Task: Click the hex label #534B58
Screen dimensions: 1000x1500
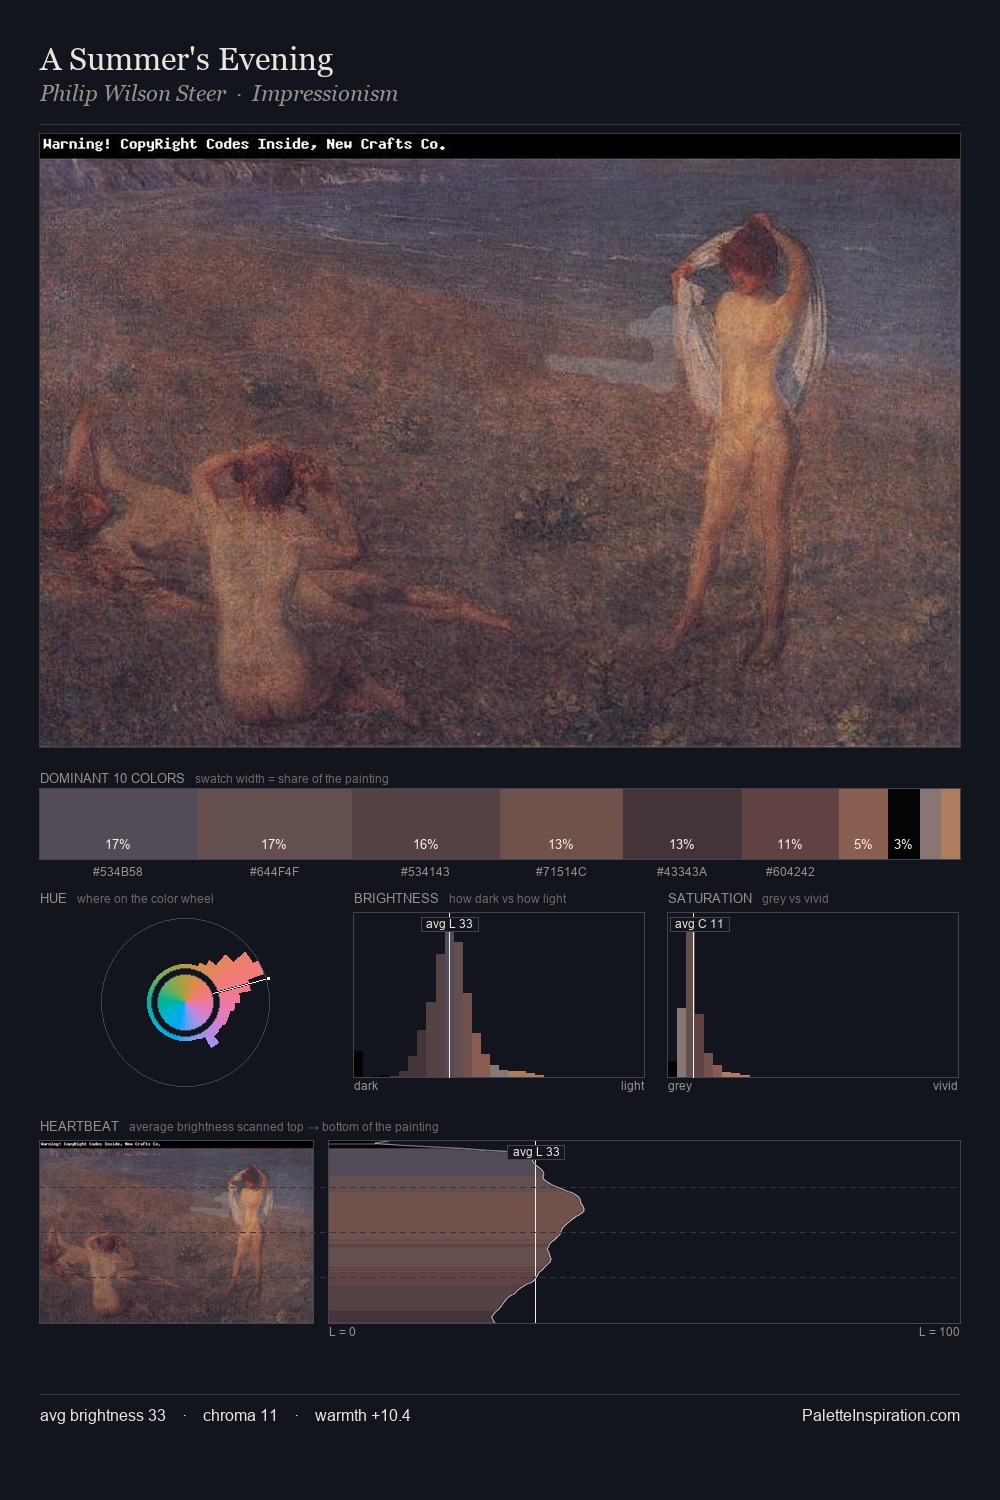Action: click(118, 872)
